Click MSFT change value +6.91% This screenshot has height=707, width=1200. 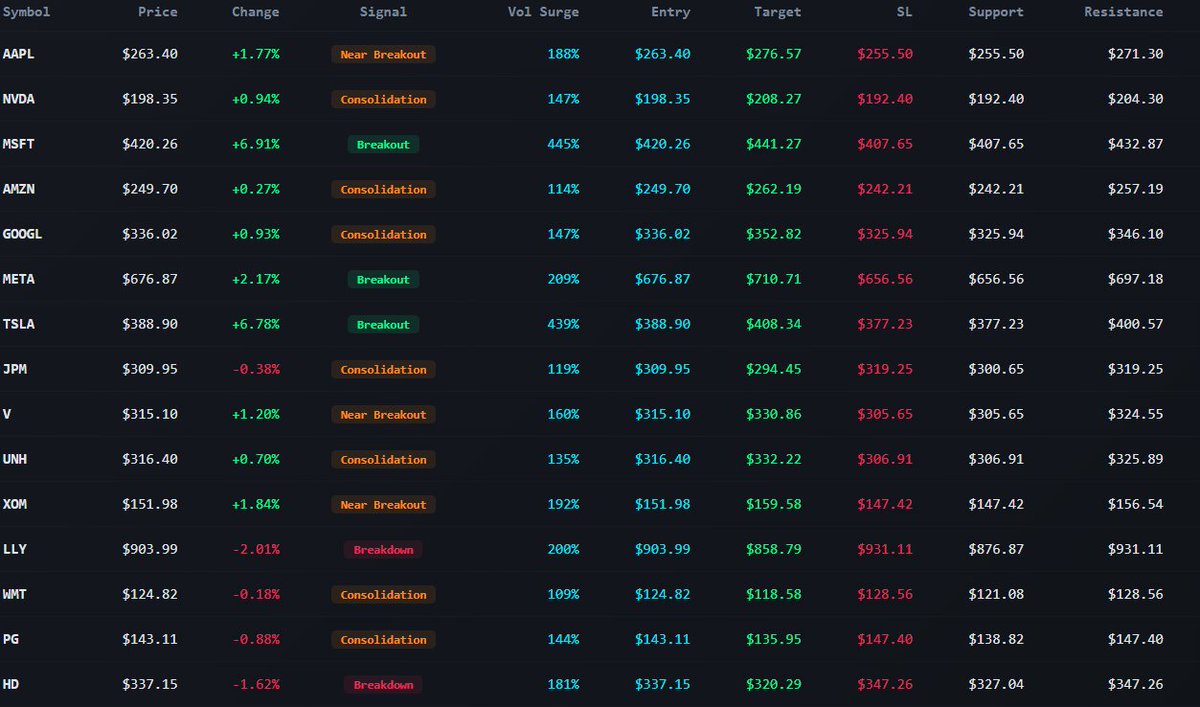256,144
